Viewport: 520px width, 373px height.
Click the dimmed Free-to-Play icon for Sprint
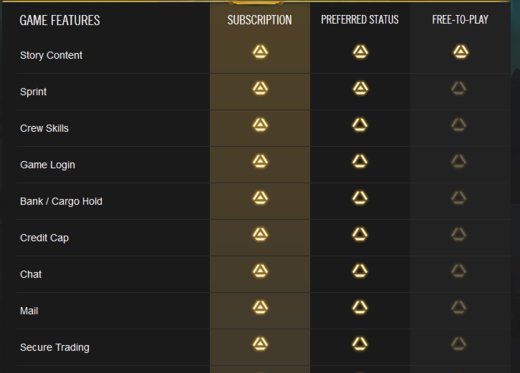click(459, 88)
